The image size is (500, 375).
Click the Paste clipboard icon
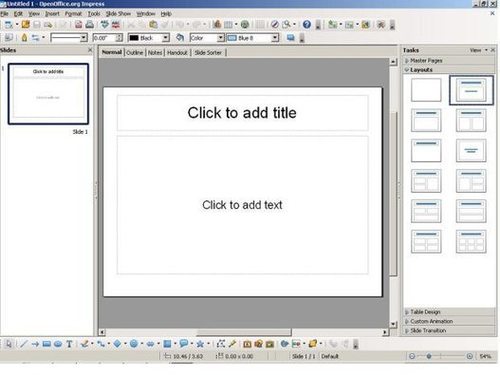tap(153, 24)
